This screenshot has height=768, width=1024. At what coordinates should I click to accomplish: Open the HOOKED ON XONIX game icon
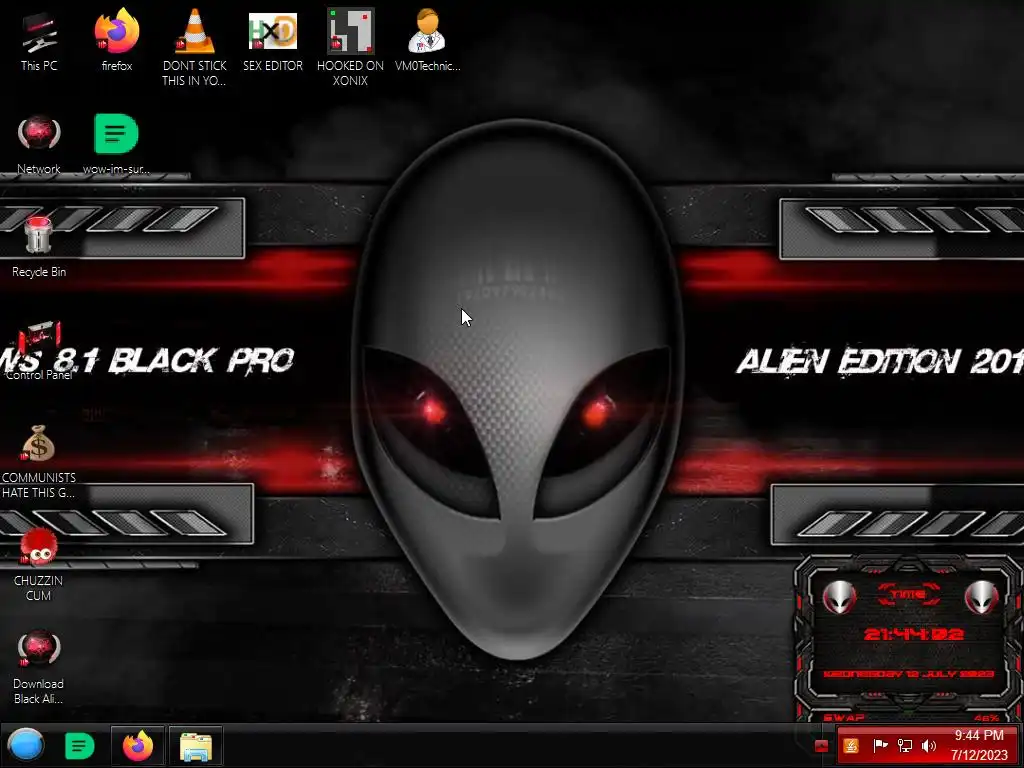click(351, 47)
